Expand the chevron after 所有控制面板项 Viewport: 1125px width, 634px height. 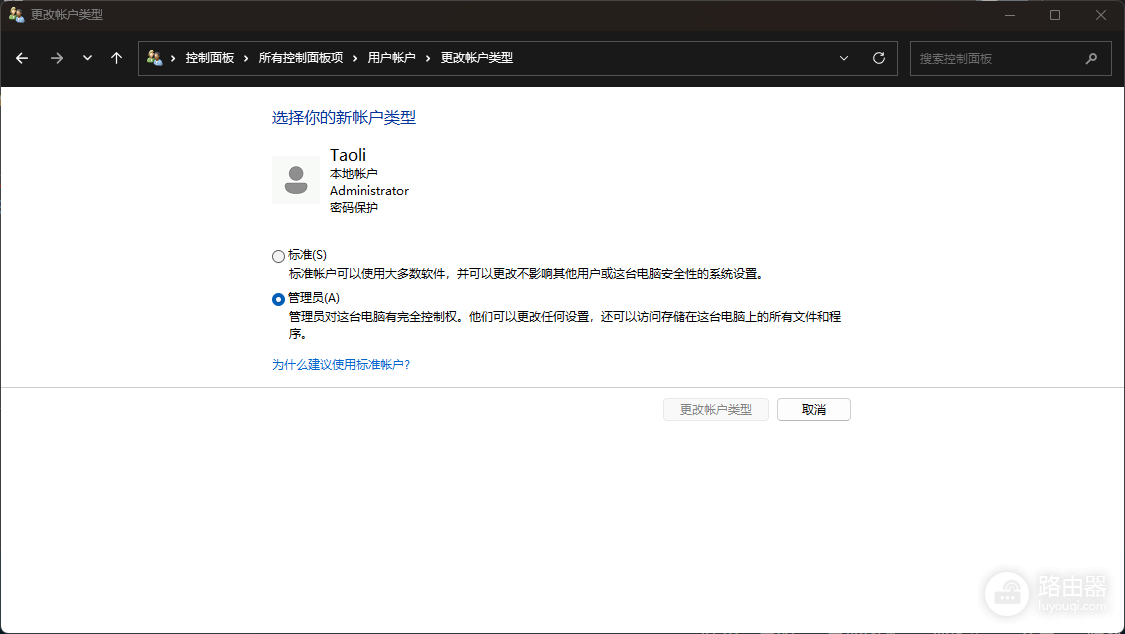(x=355, y=58)
